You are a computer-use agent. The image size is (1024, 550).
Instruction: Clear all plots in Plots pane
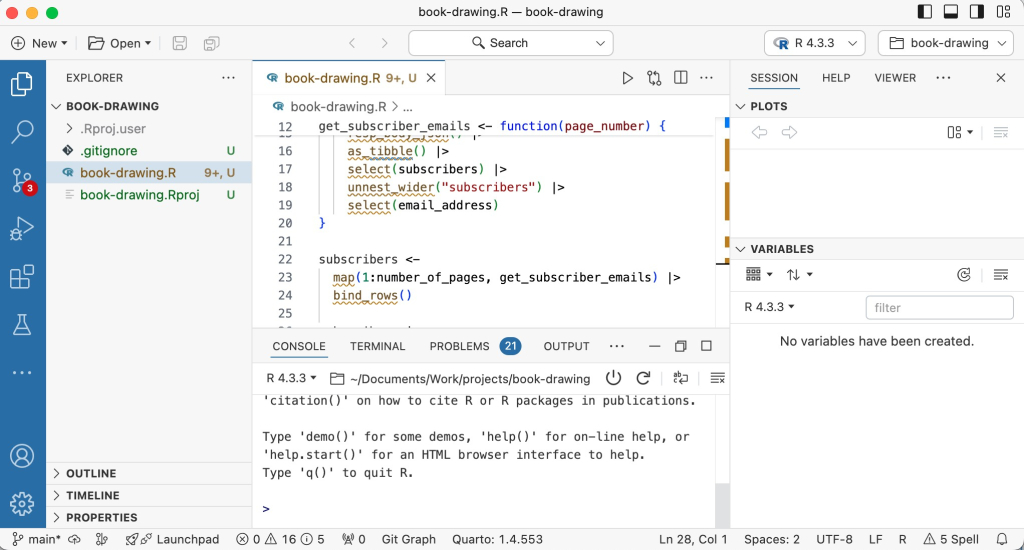pyautogui.click(x=1000, y=133)
